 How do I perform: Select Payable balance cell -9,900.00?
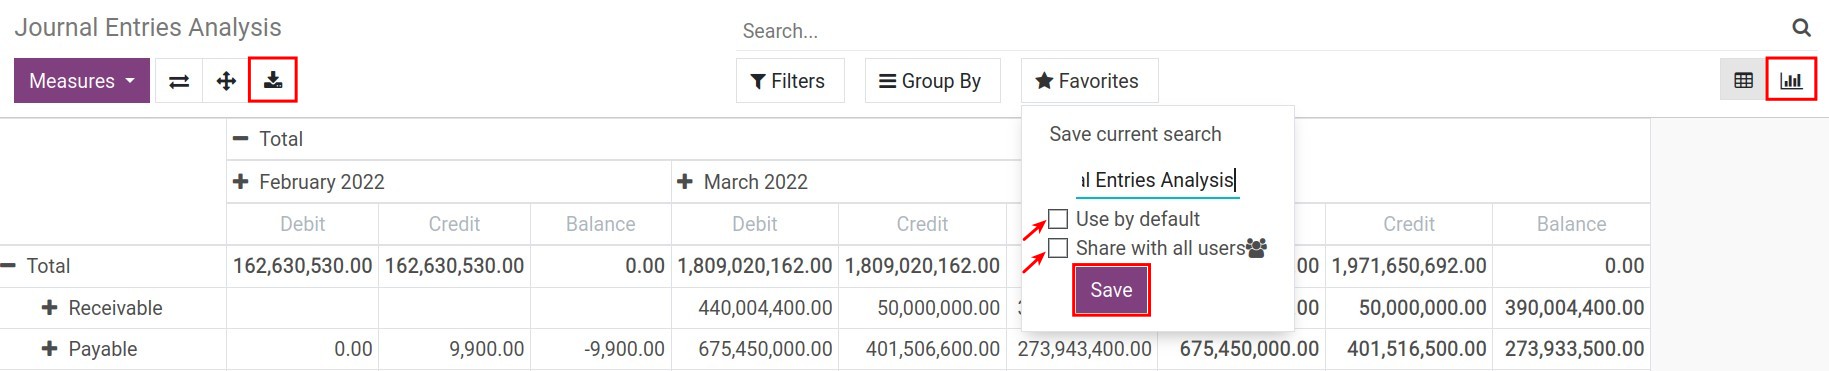600,349
